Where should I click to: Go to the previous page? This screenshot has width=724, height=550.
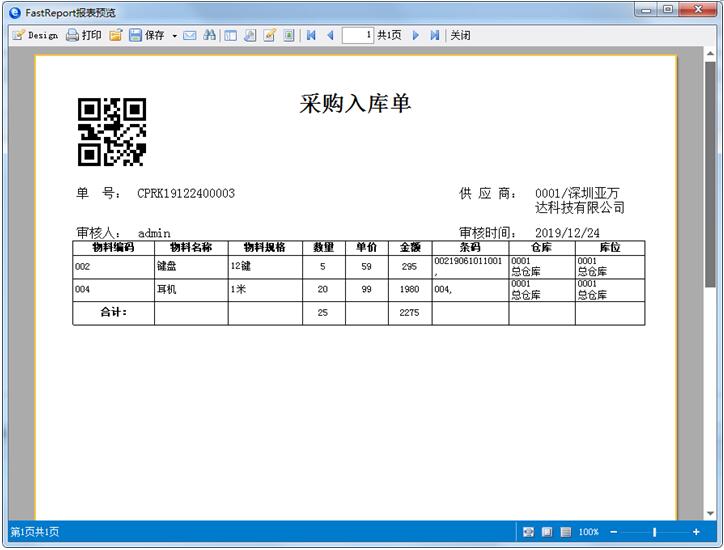(x=330, y=35)
